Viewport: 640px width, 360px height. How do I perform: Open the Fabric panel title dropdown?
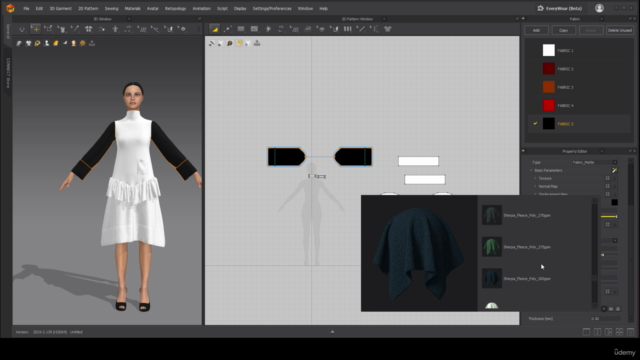(x=602, y=19)
